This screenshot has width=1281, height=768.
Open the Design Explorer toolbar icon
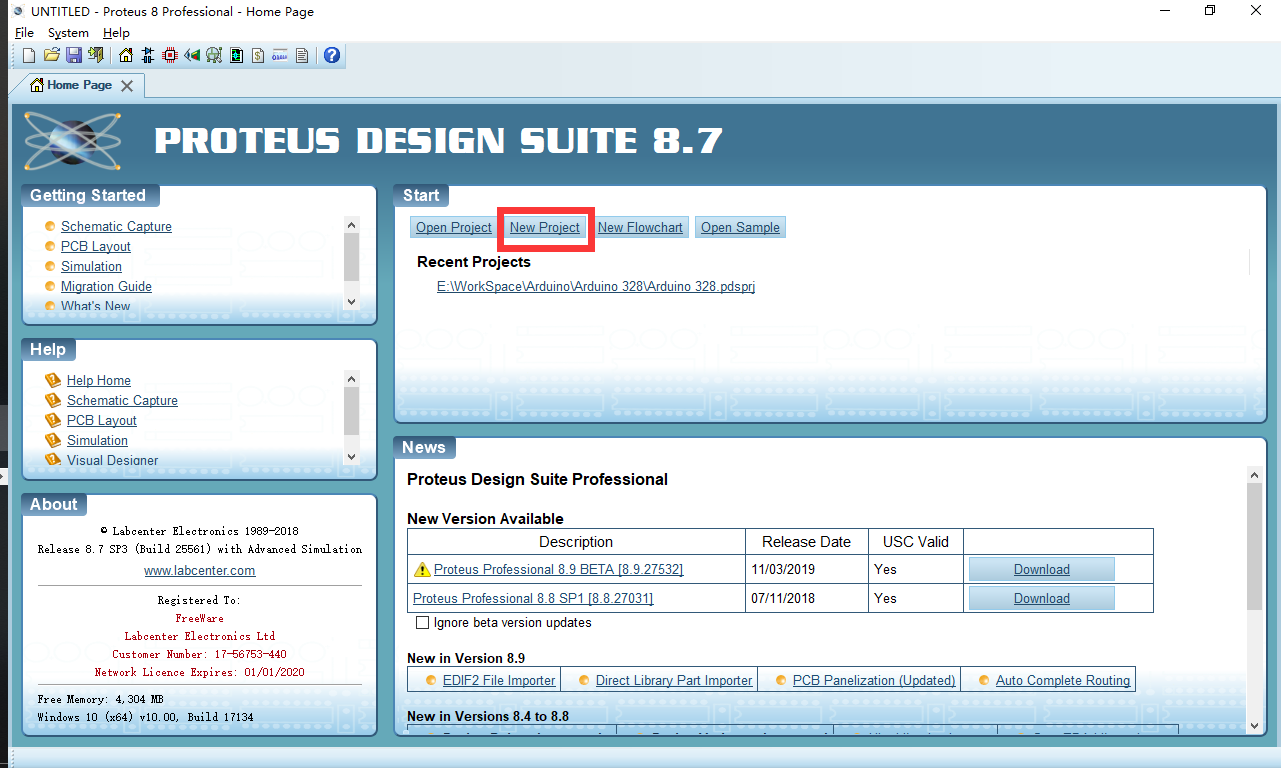tap(236, 55)
